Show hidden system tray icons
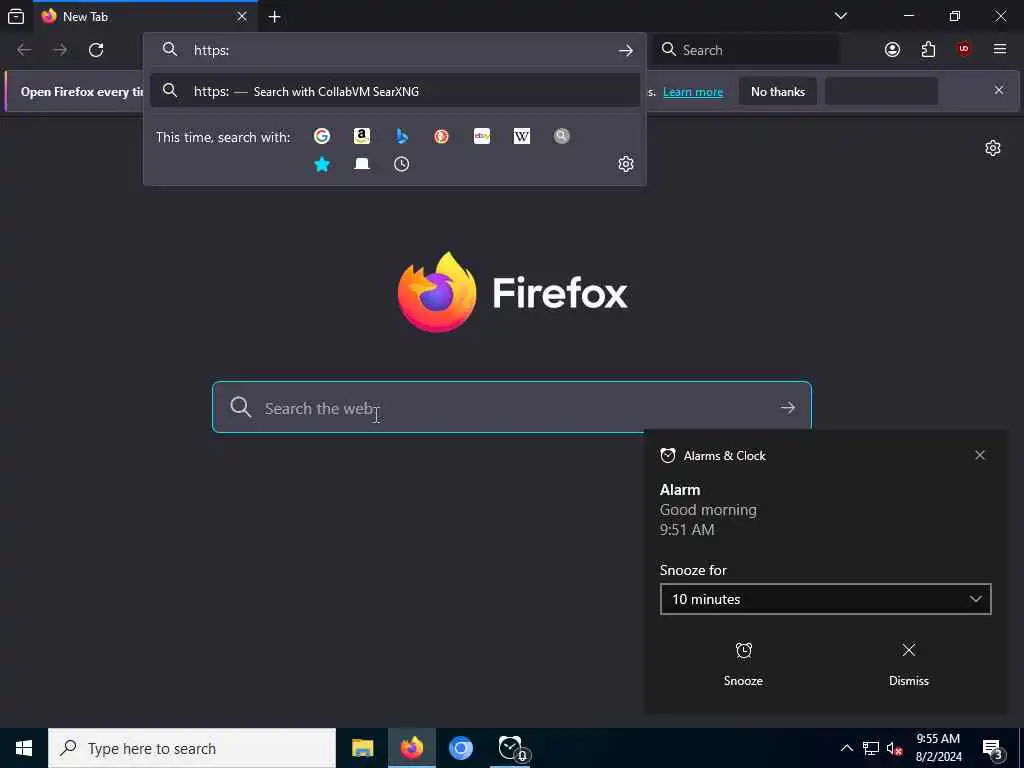 [x=846, y=748]
